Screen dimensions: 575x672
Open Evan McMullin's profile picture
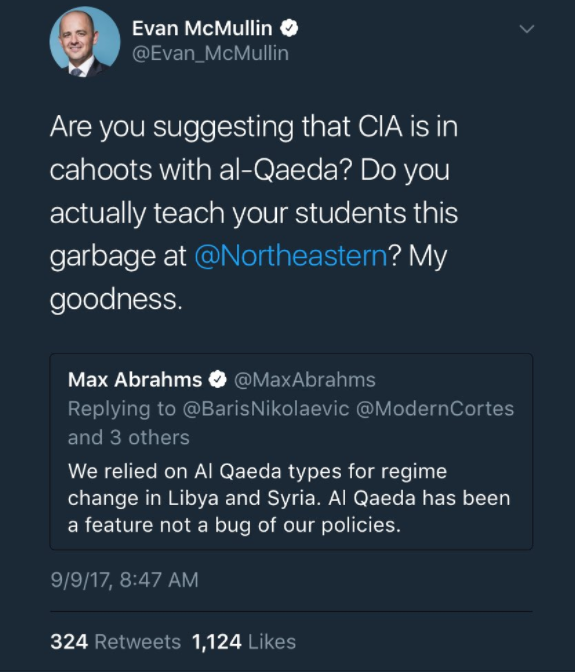point(85,42)
